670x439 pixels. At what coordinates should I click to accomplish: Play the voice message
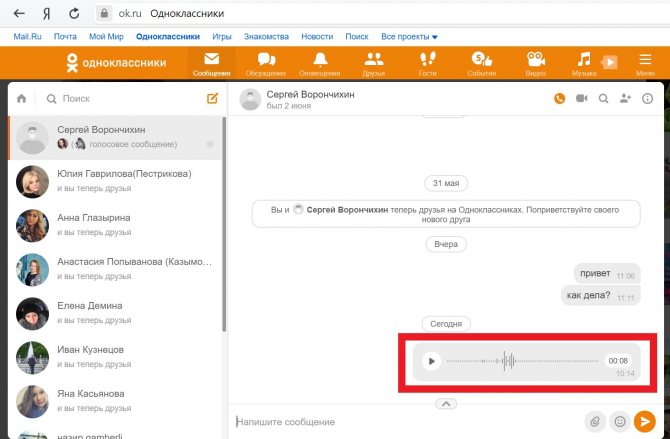click(x=431, y=361)
